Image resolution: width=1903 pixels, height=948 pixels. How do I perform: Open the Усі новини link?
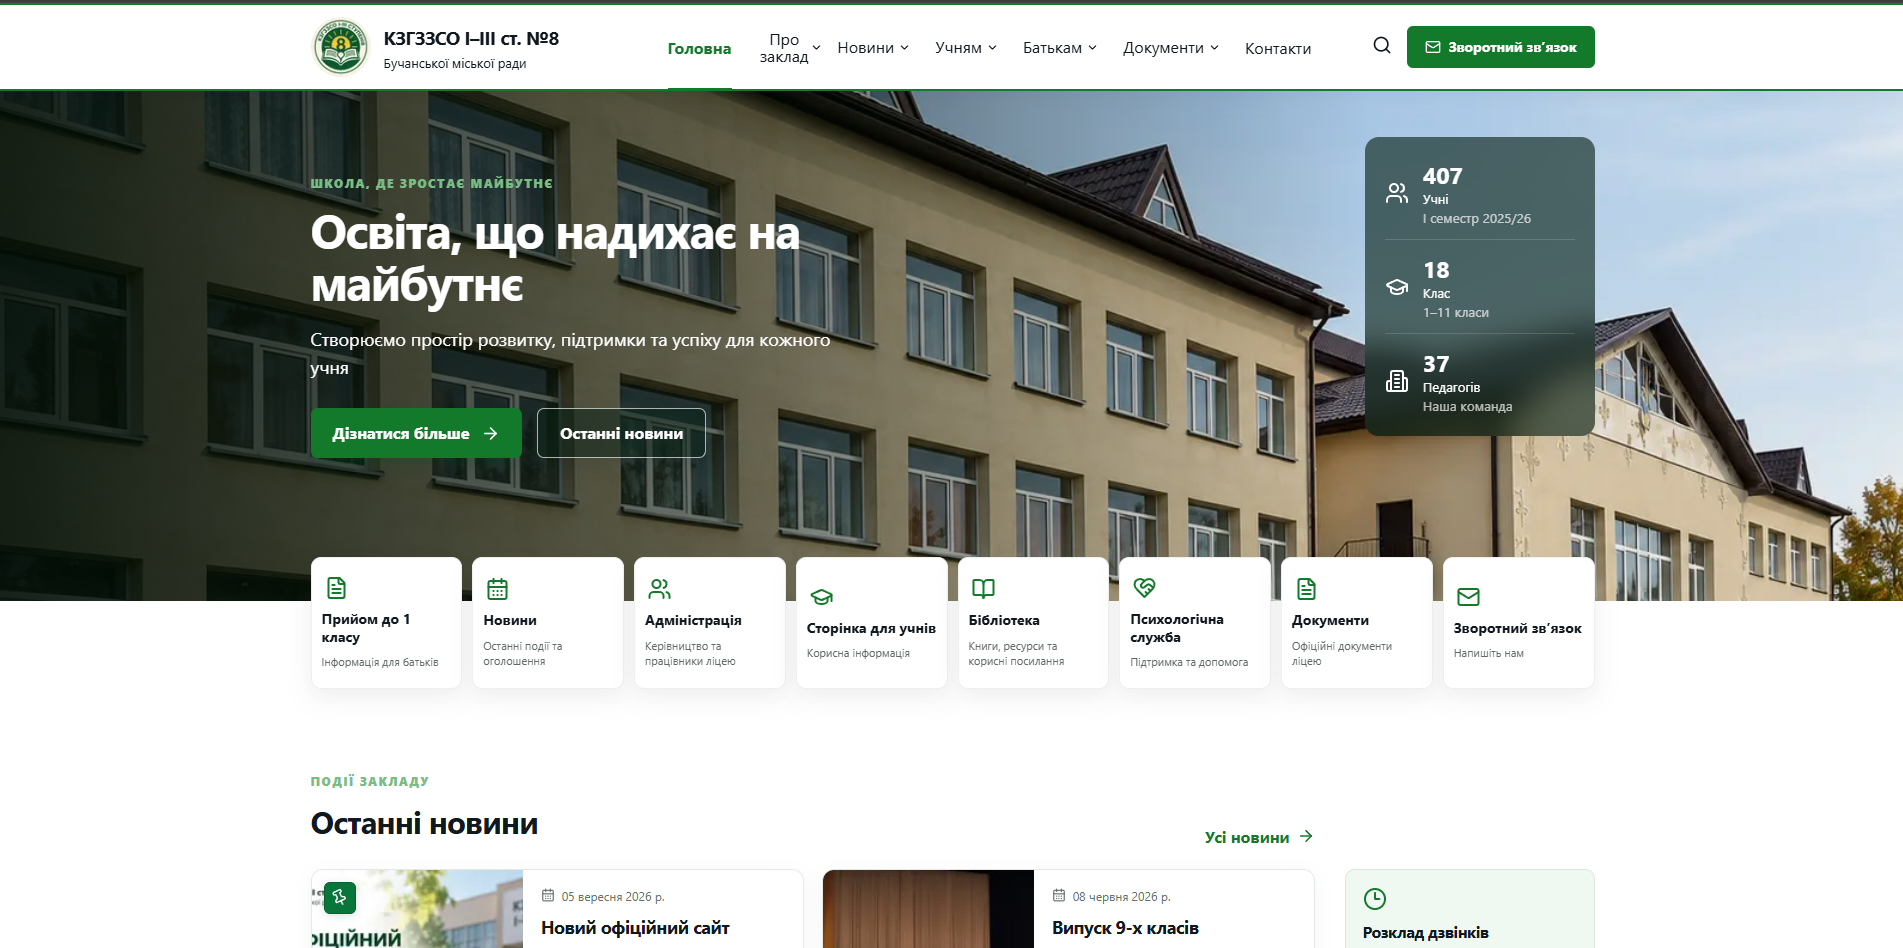(1258, 837)
